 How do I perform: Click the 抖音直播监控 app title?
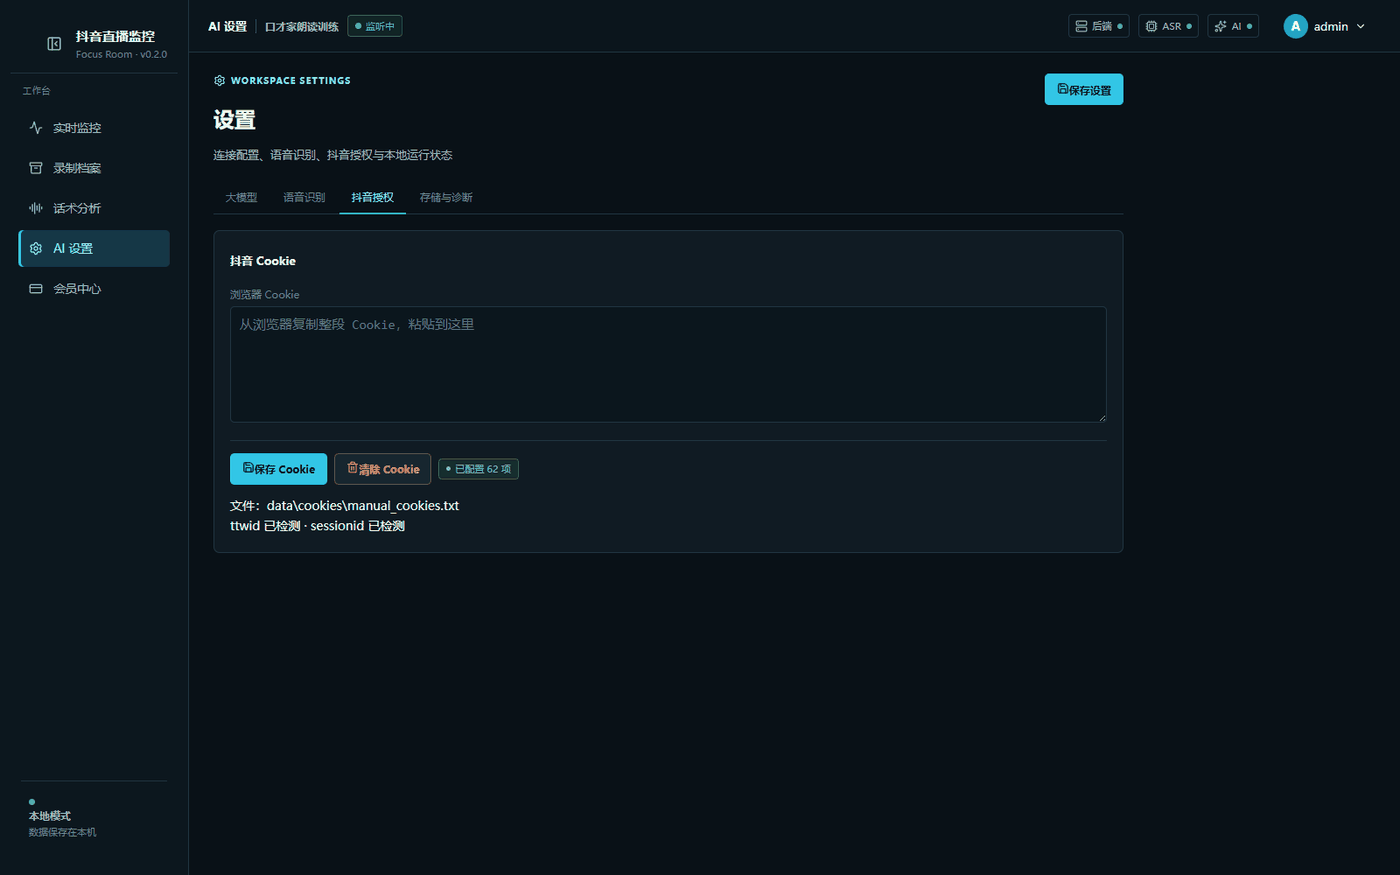coord(115,37)
